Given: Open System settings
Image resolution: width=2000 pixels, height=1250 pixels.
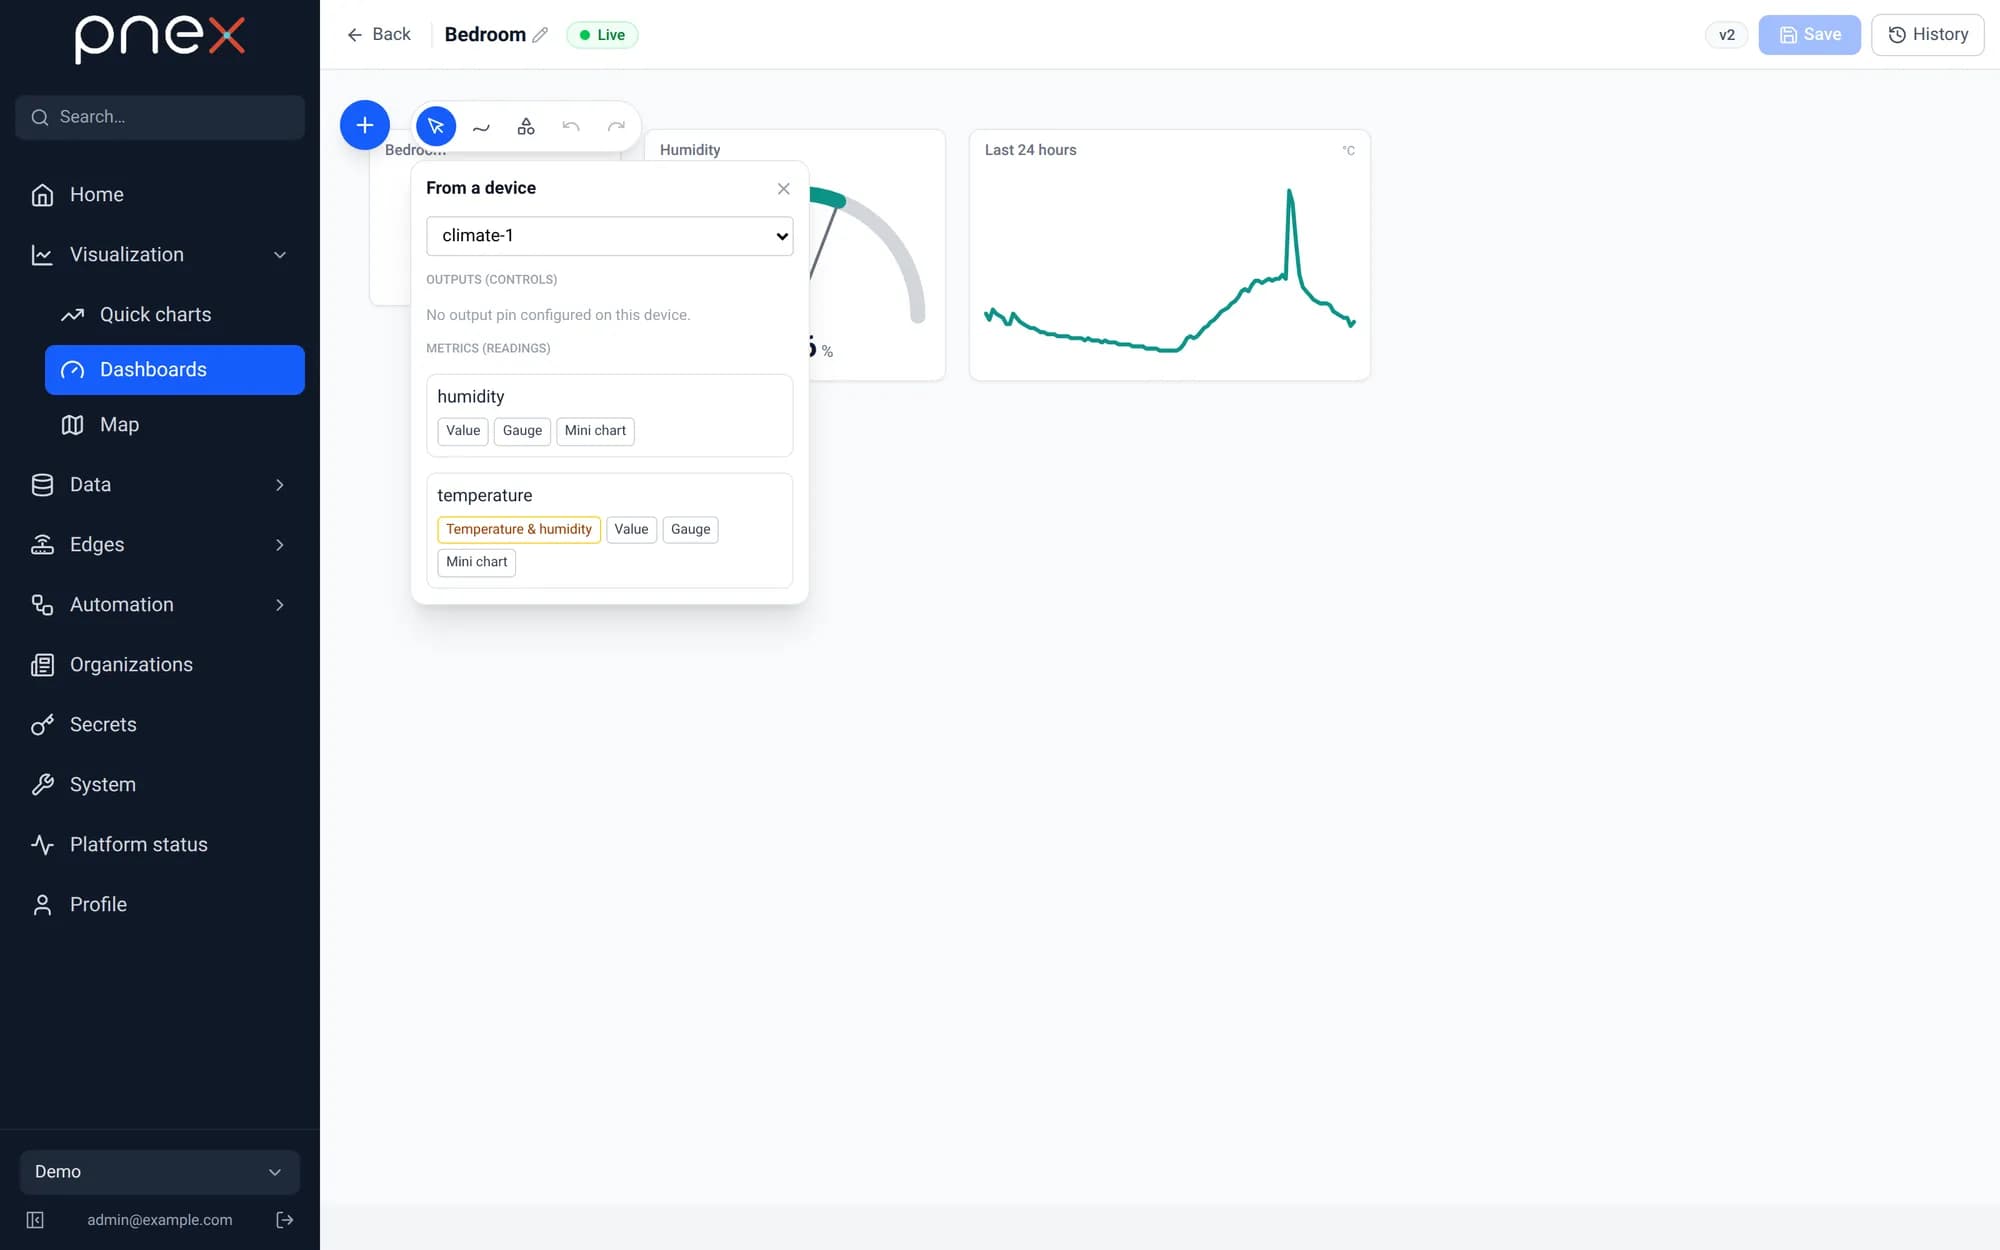Looking at the screenshot, I should 160,785.
